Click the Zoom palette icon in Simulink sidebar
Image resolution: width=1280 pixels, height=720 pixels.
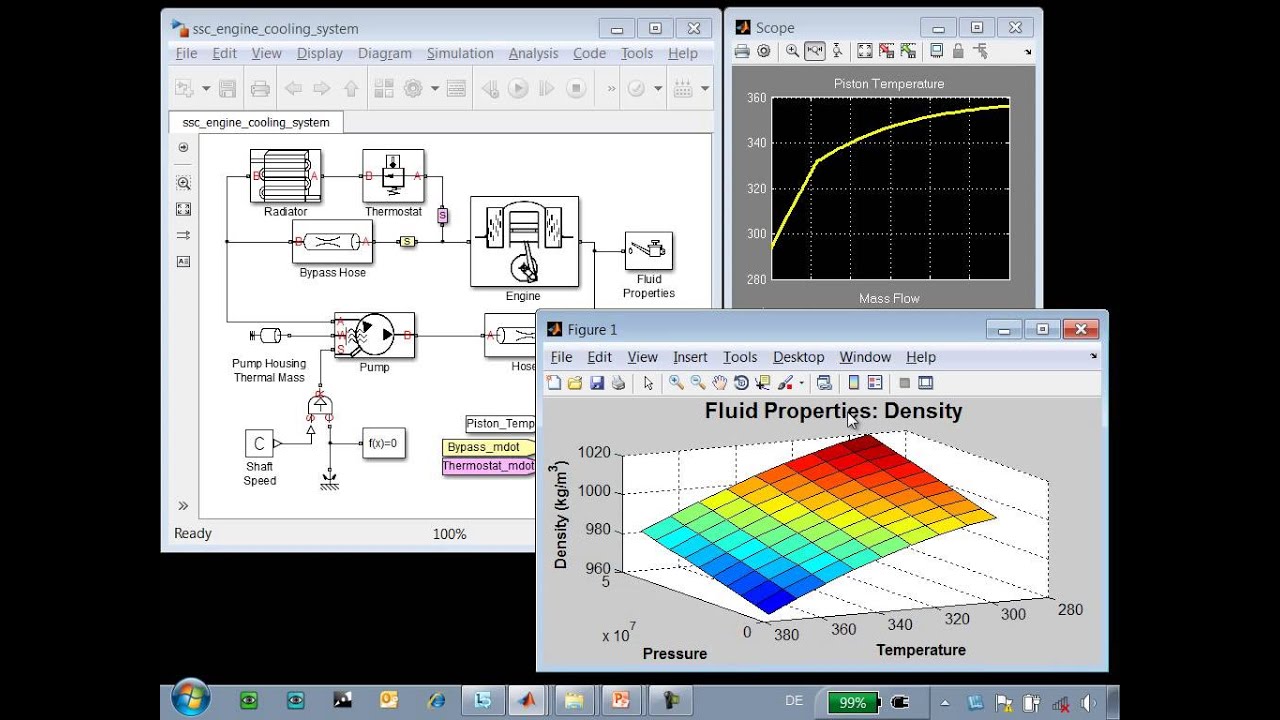point(183,183)
